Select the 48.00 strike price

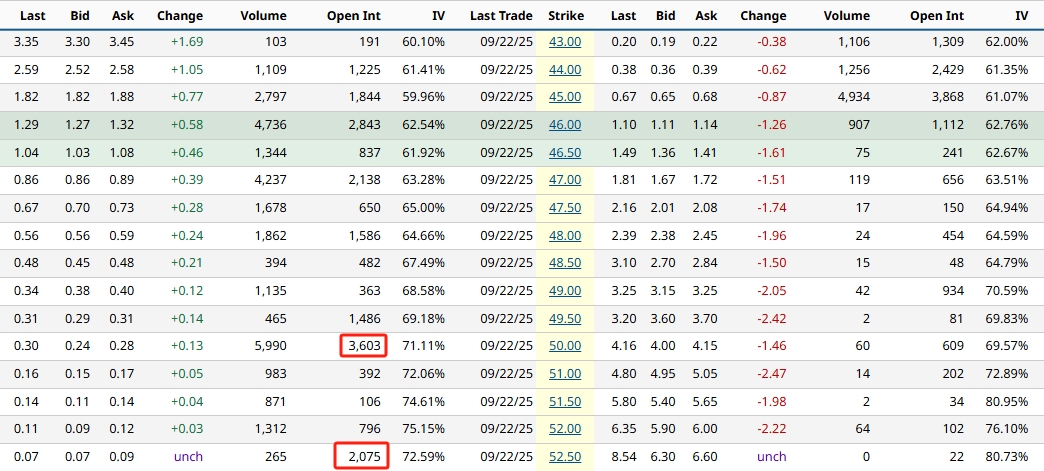[564, 236]
